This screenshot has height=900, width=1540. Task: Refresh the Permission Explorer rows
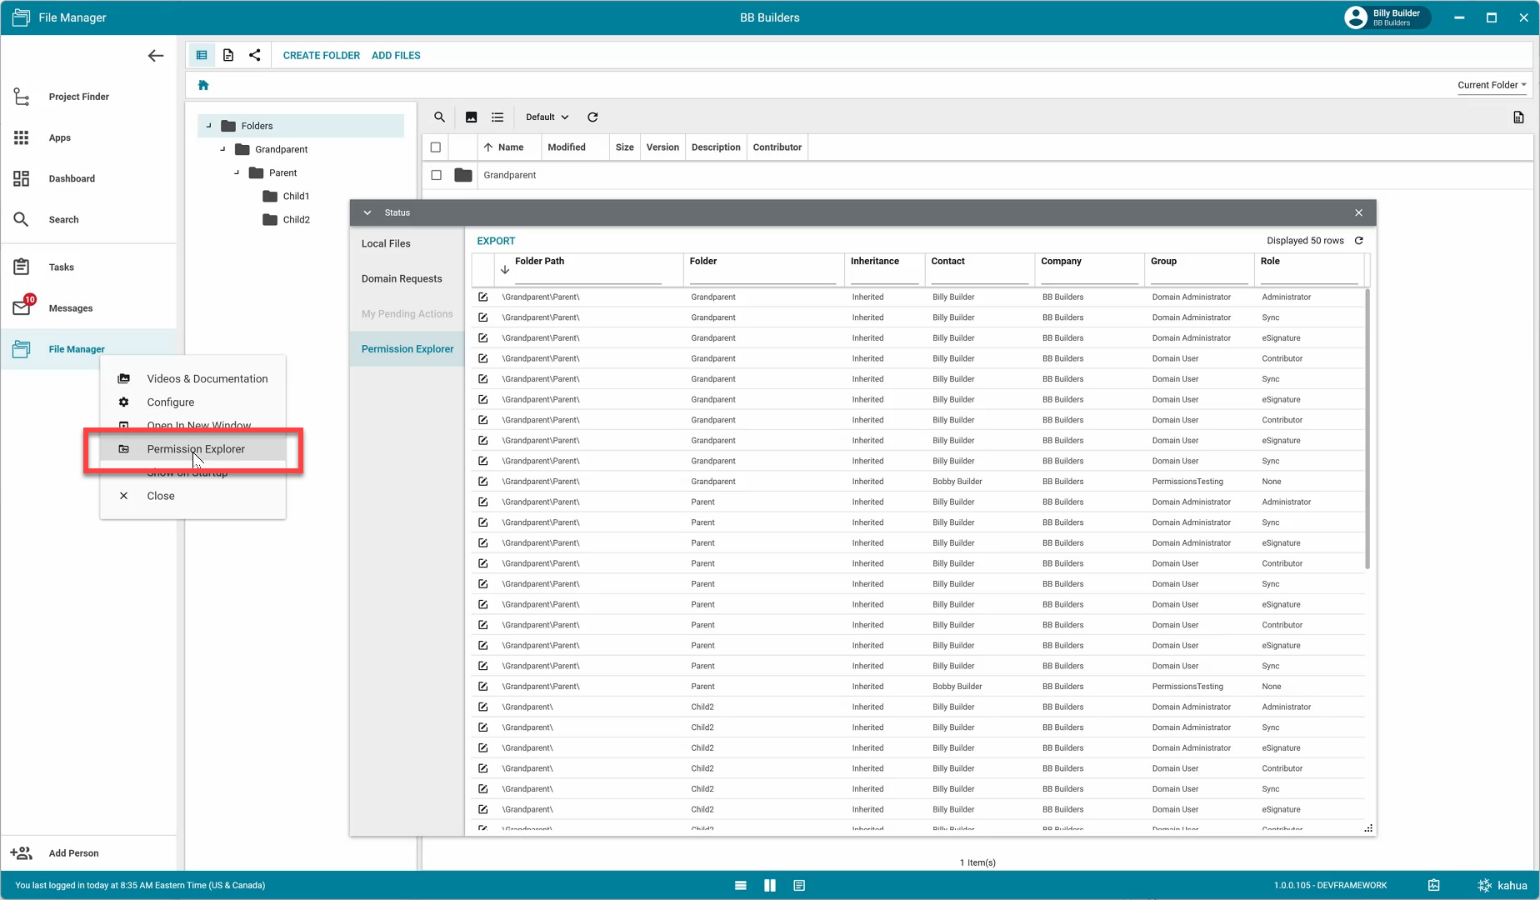1358,241
